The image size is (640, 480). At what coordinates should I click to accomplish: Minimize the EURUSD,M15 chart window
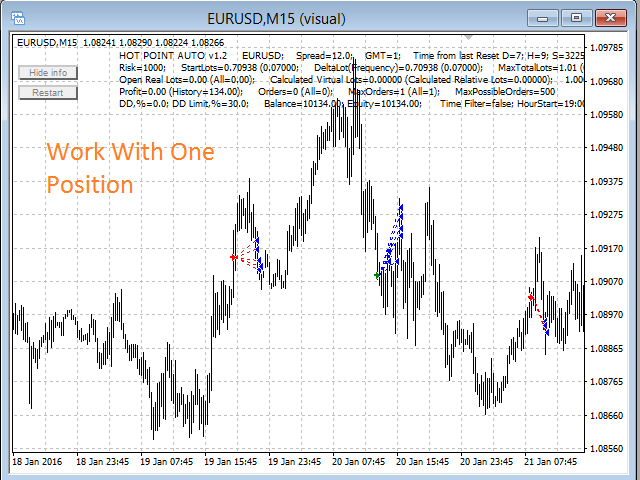(542, 19)
